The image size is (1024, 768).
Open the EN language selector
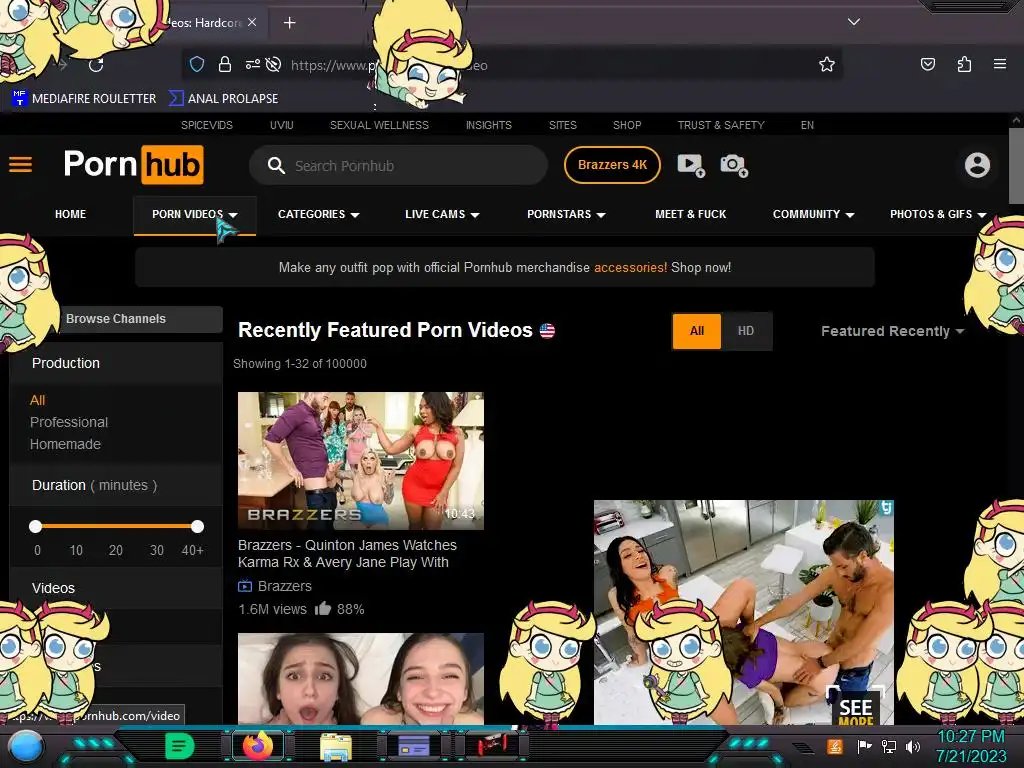pos(807,125)
